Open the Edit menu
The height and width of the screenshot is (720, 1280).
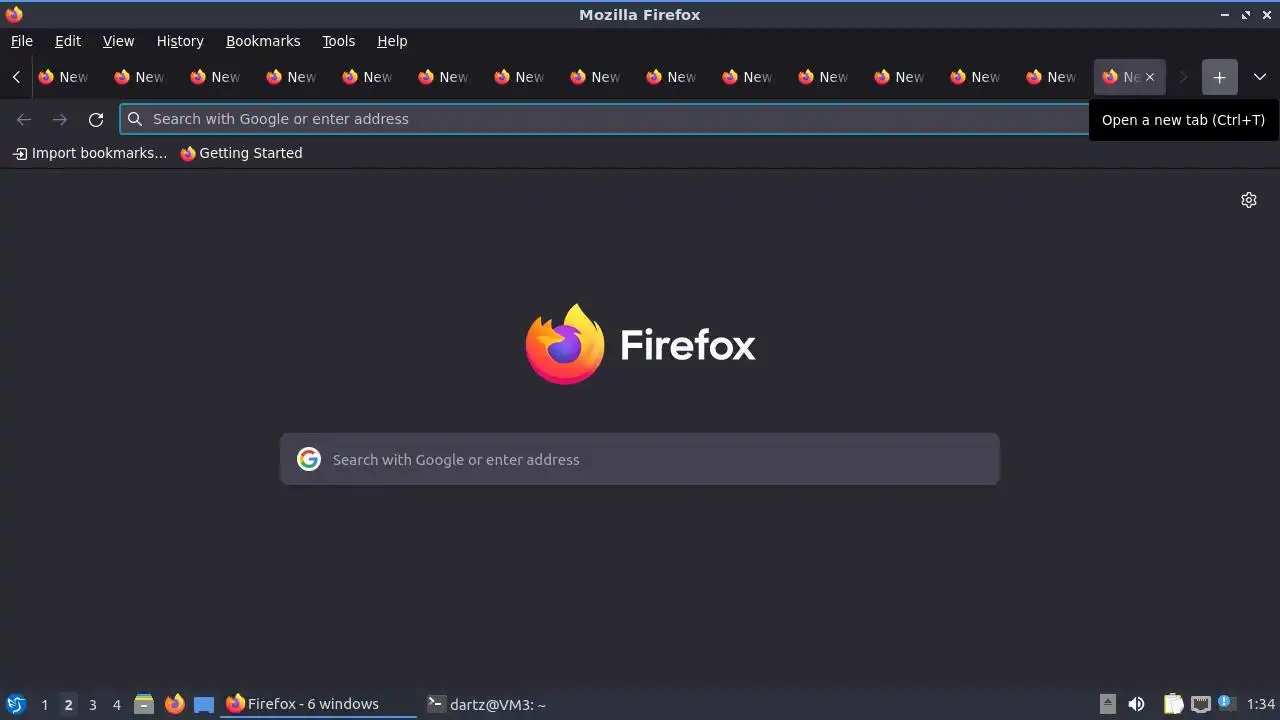pyautogui.click(x=68, y=41)
